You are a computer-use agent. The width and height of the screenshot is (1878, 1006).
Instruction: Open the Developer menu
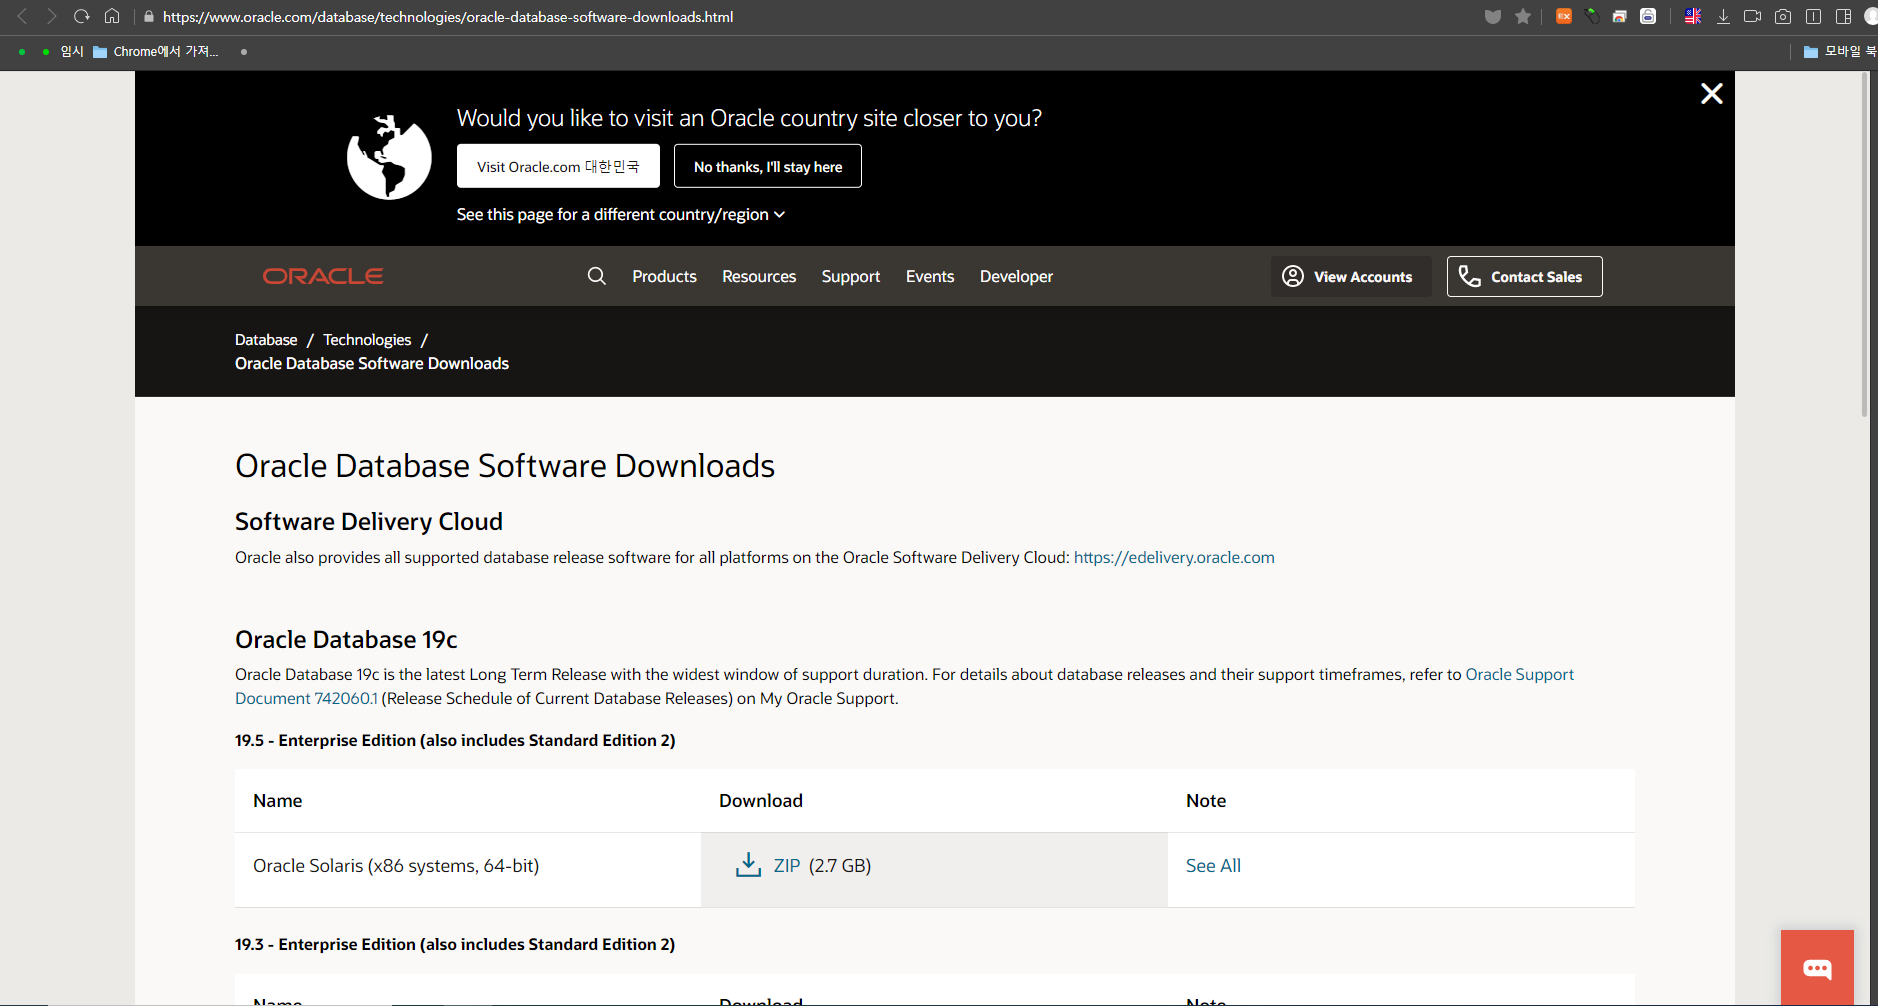click(x=1016, y=276)
